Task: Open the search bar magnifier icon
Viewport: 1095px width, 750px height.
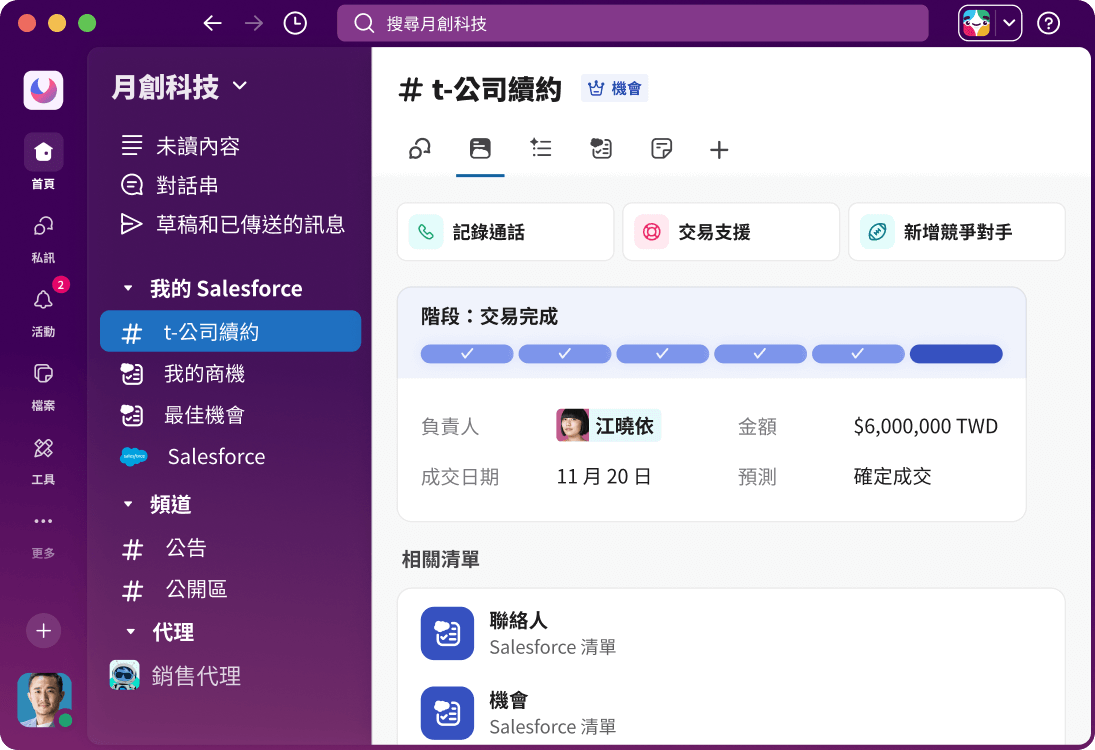Action: [364, 22]
